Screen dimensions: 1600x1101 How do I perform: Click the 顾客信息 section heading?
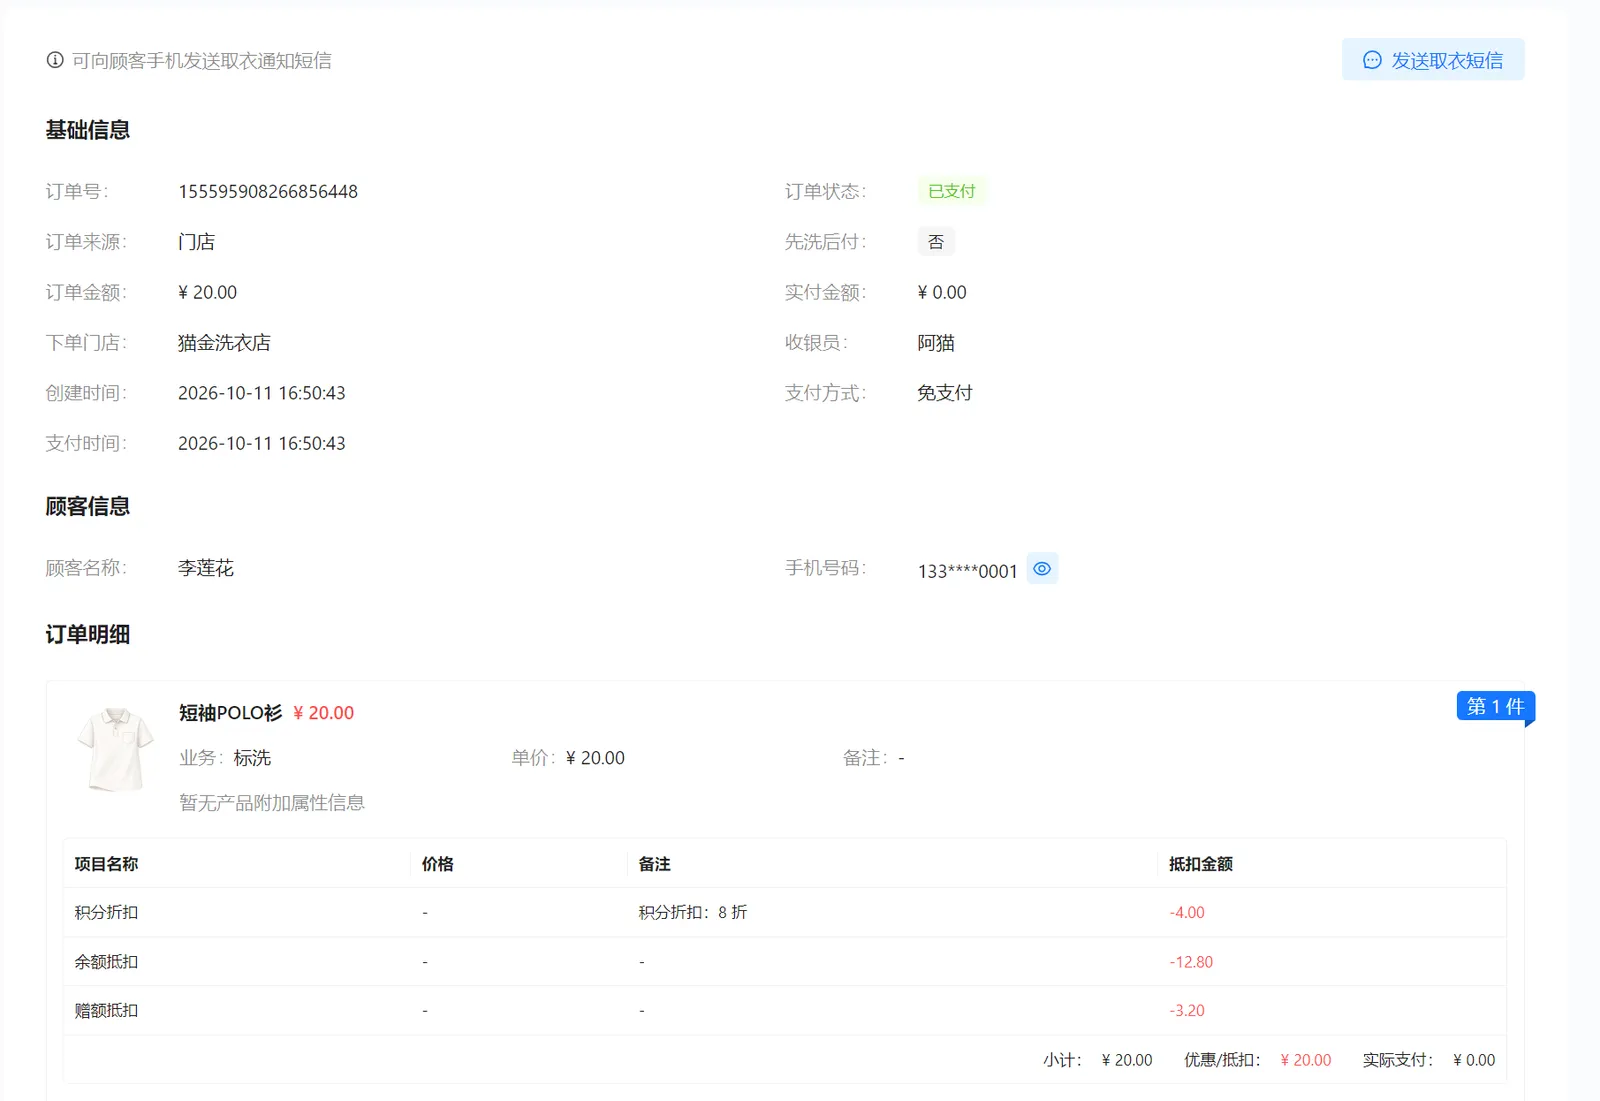(88, 507)
